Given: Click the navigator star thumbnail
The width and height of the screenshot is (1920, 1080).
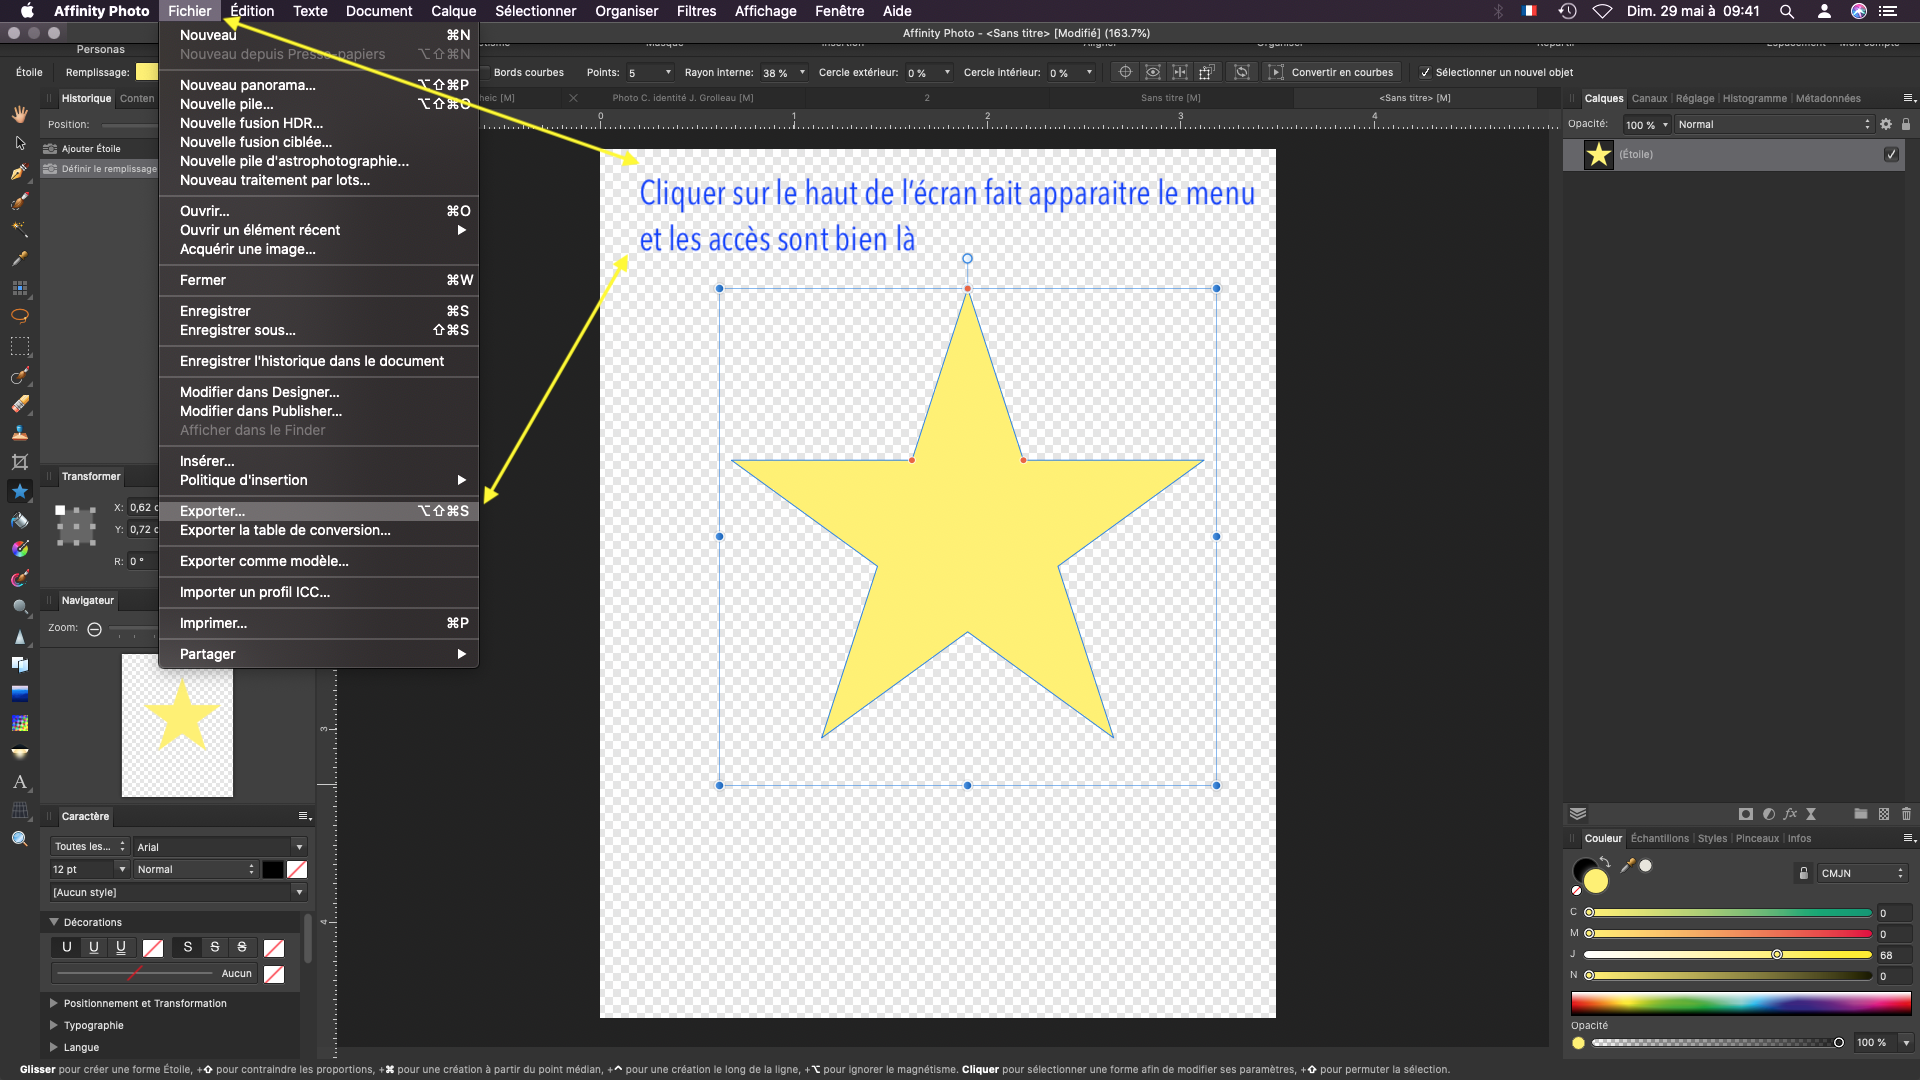Looking at the screenshot, I should click(x=178, y=725).
